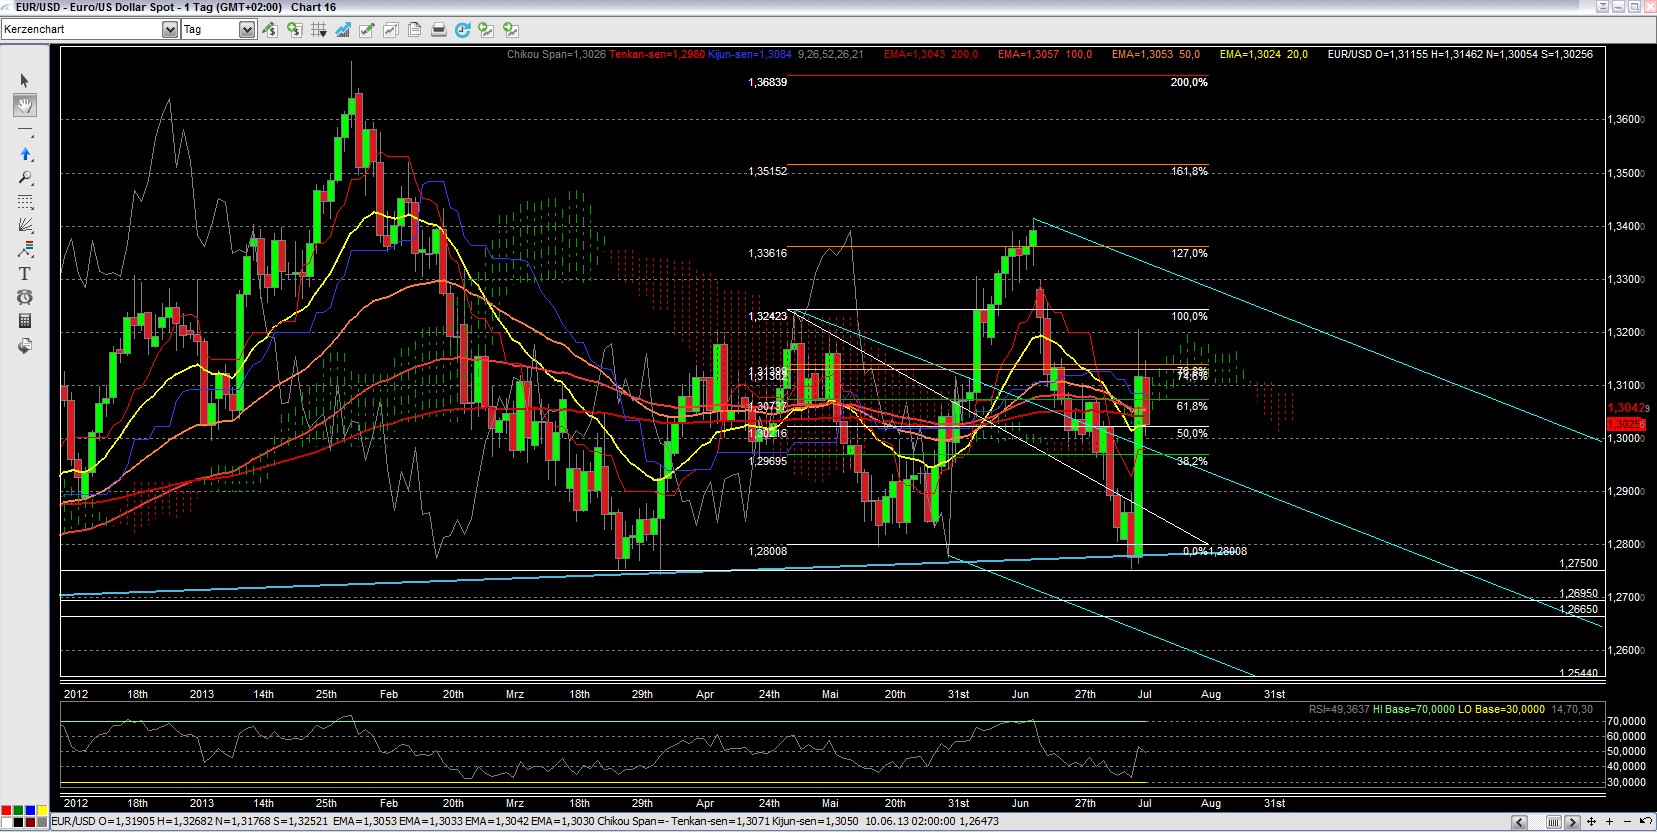Toggle the horizontal lines tool
The height and width of the screenshot is (833, 1657).
25,202
